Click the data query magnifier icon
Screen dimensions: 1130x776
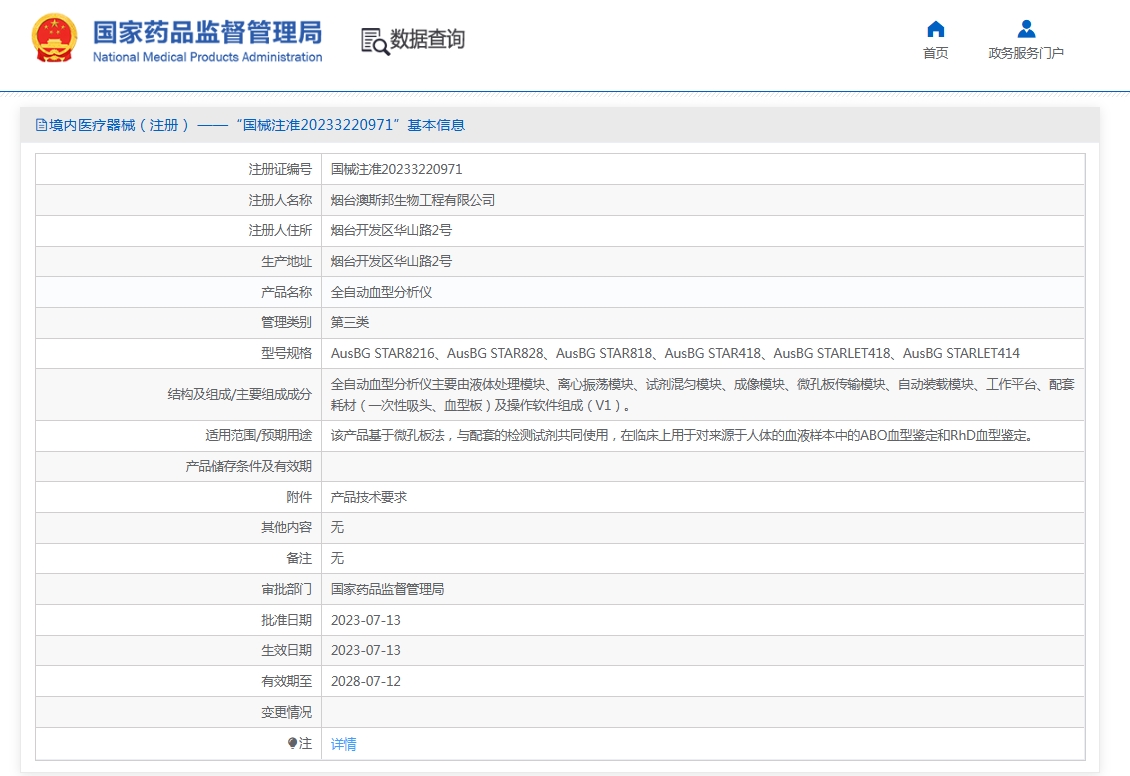(x=375, y=41)
